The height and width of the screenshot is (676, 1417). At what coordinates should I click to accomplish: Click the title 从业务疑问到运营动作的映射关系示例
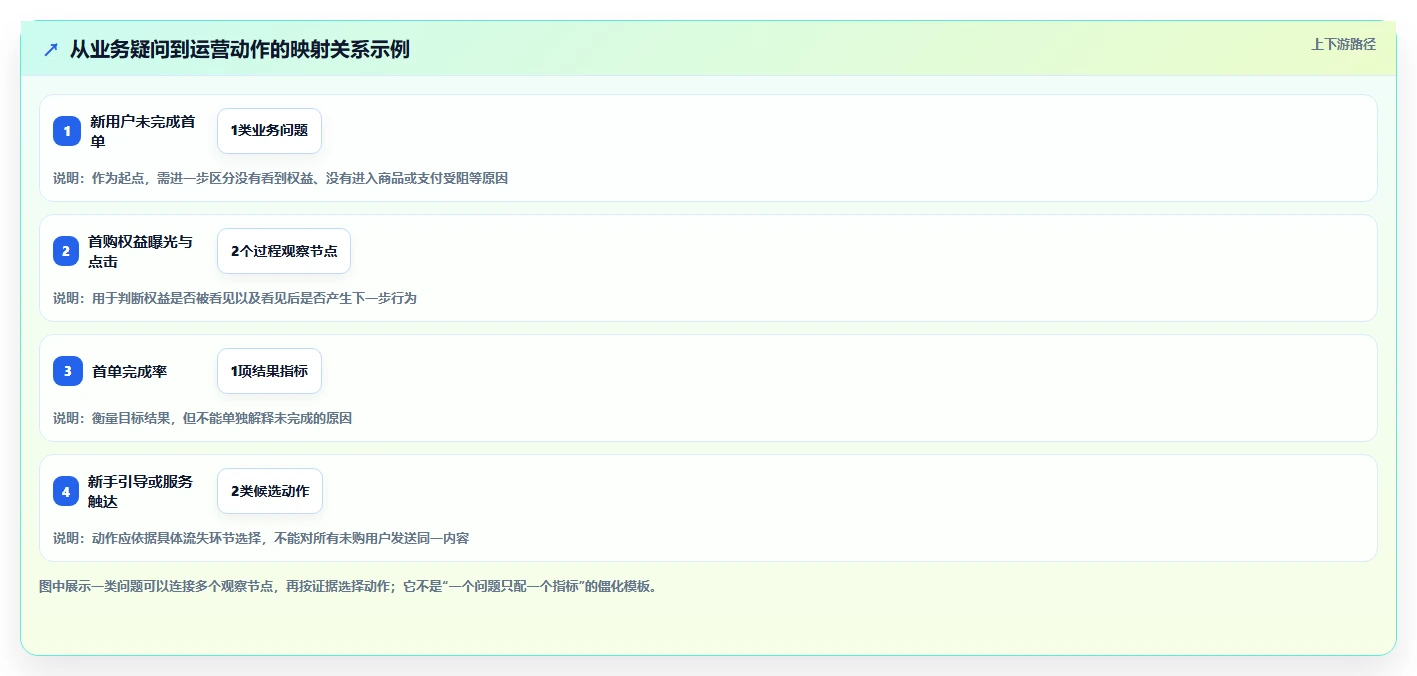point(239,50)
